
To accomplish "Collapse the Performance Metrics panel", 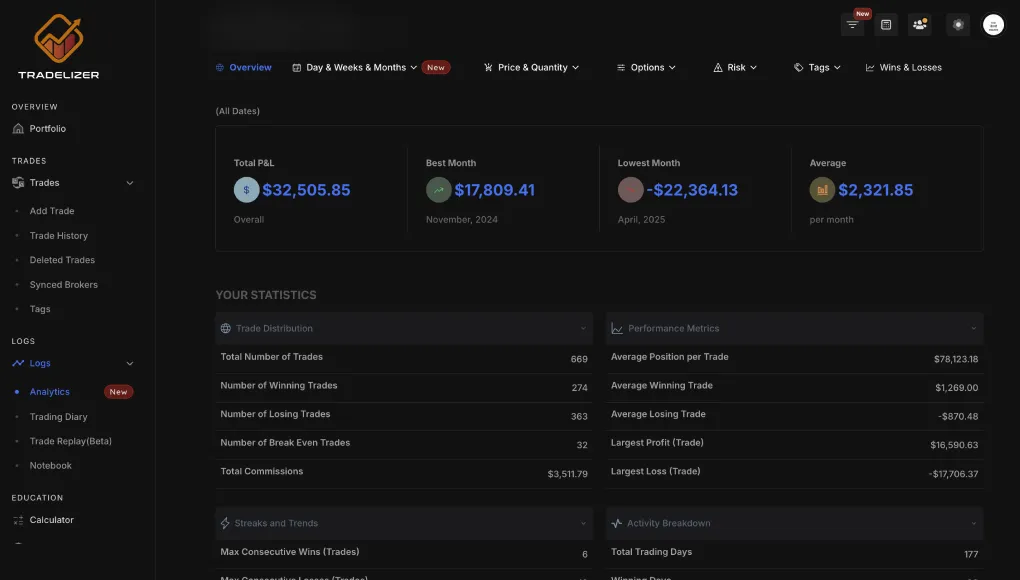I will tap(974, 329).
